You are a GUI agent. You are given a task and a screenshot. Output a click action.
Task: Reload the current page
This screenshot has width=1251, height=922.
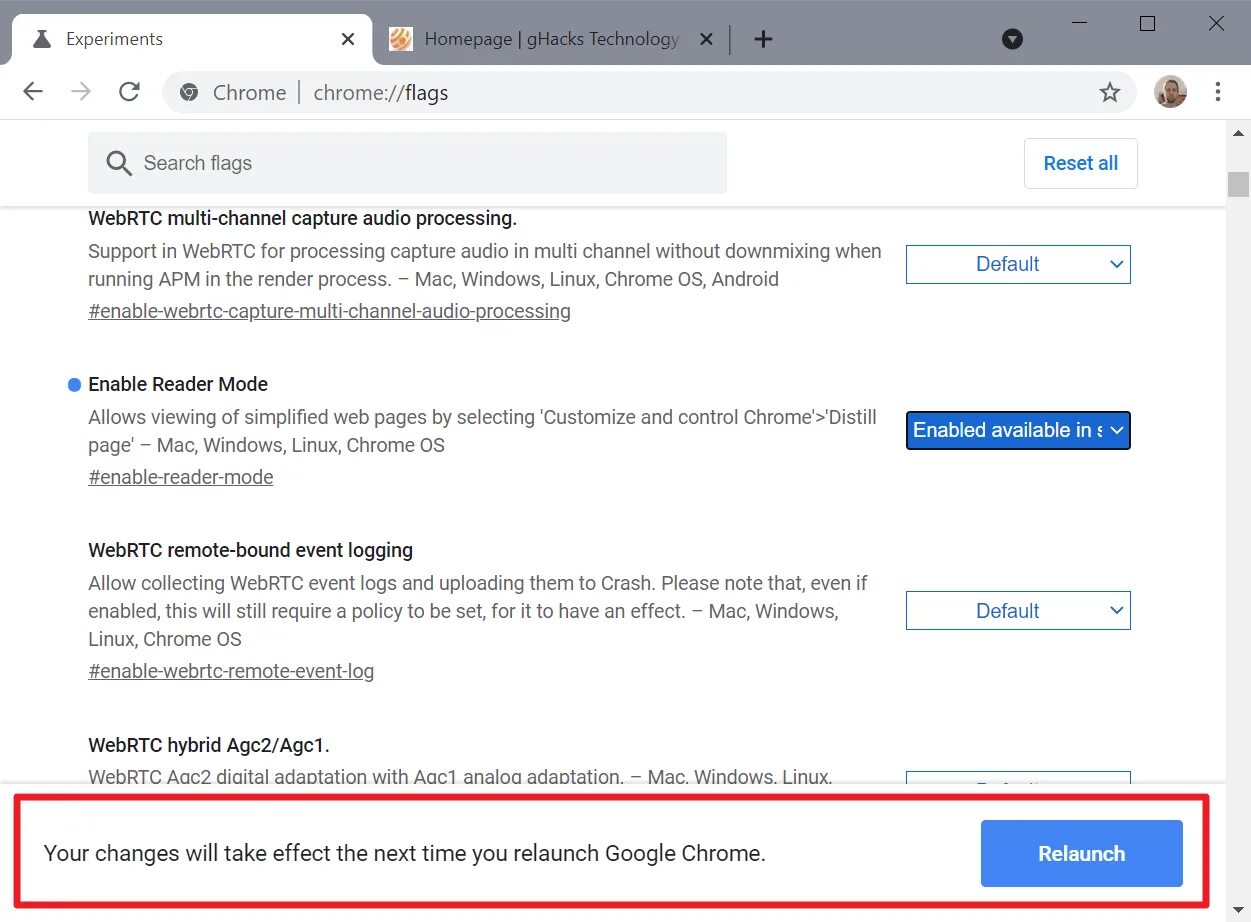click(x=129, y=92)
